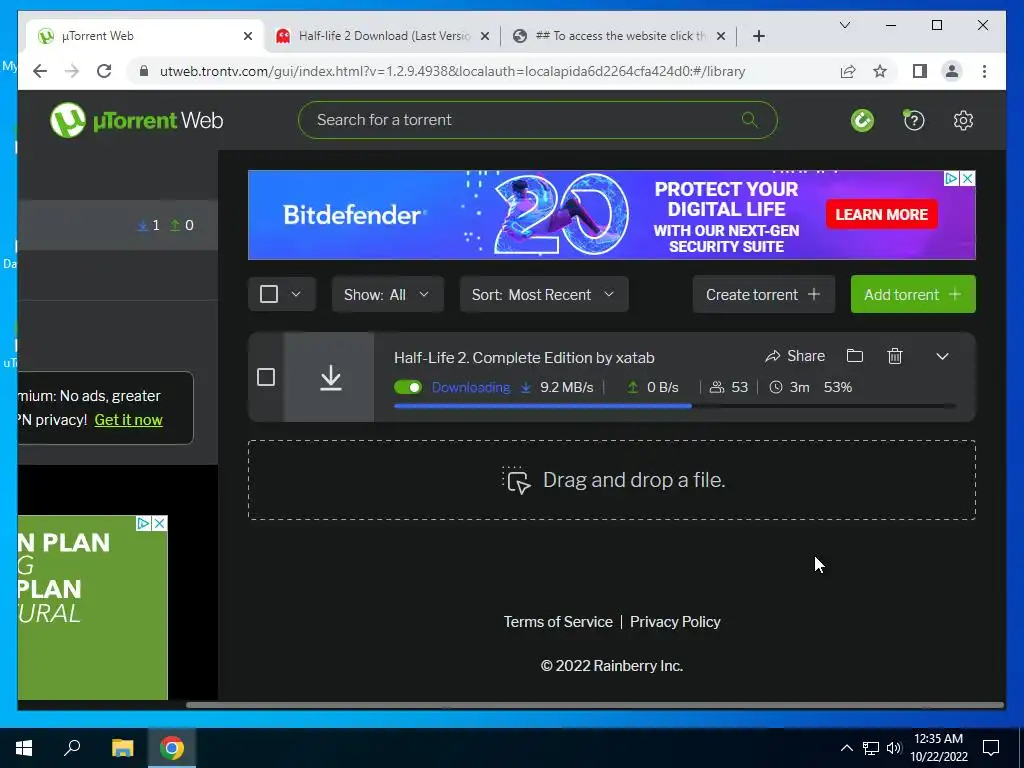Open the taskbar clock and date
The image size is (1024, 768).
pos(938,748)
